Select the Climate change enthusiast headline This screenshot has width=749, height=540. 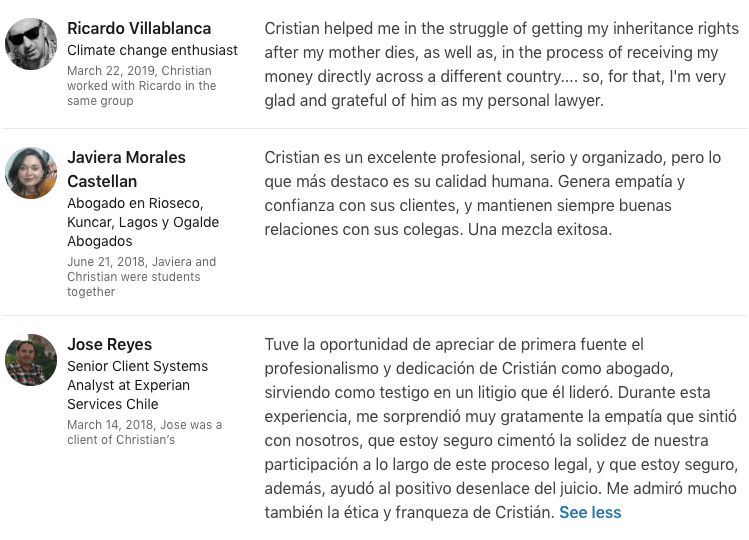152,50
